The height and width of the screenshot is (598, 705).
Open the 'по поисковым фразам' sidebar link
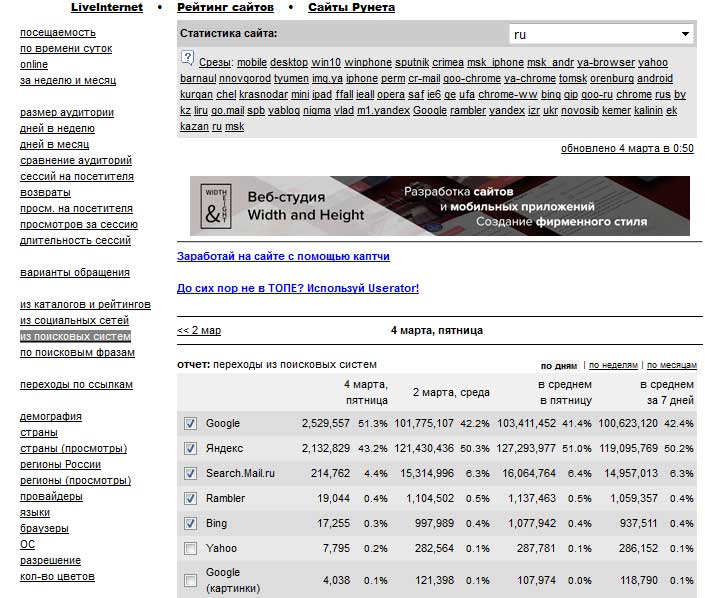tap(76, 352)
